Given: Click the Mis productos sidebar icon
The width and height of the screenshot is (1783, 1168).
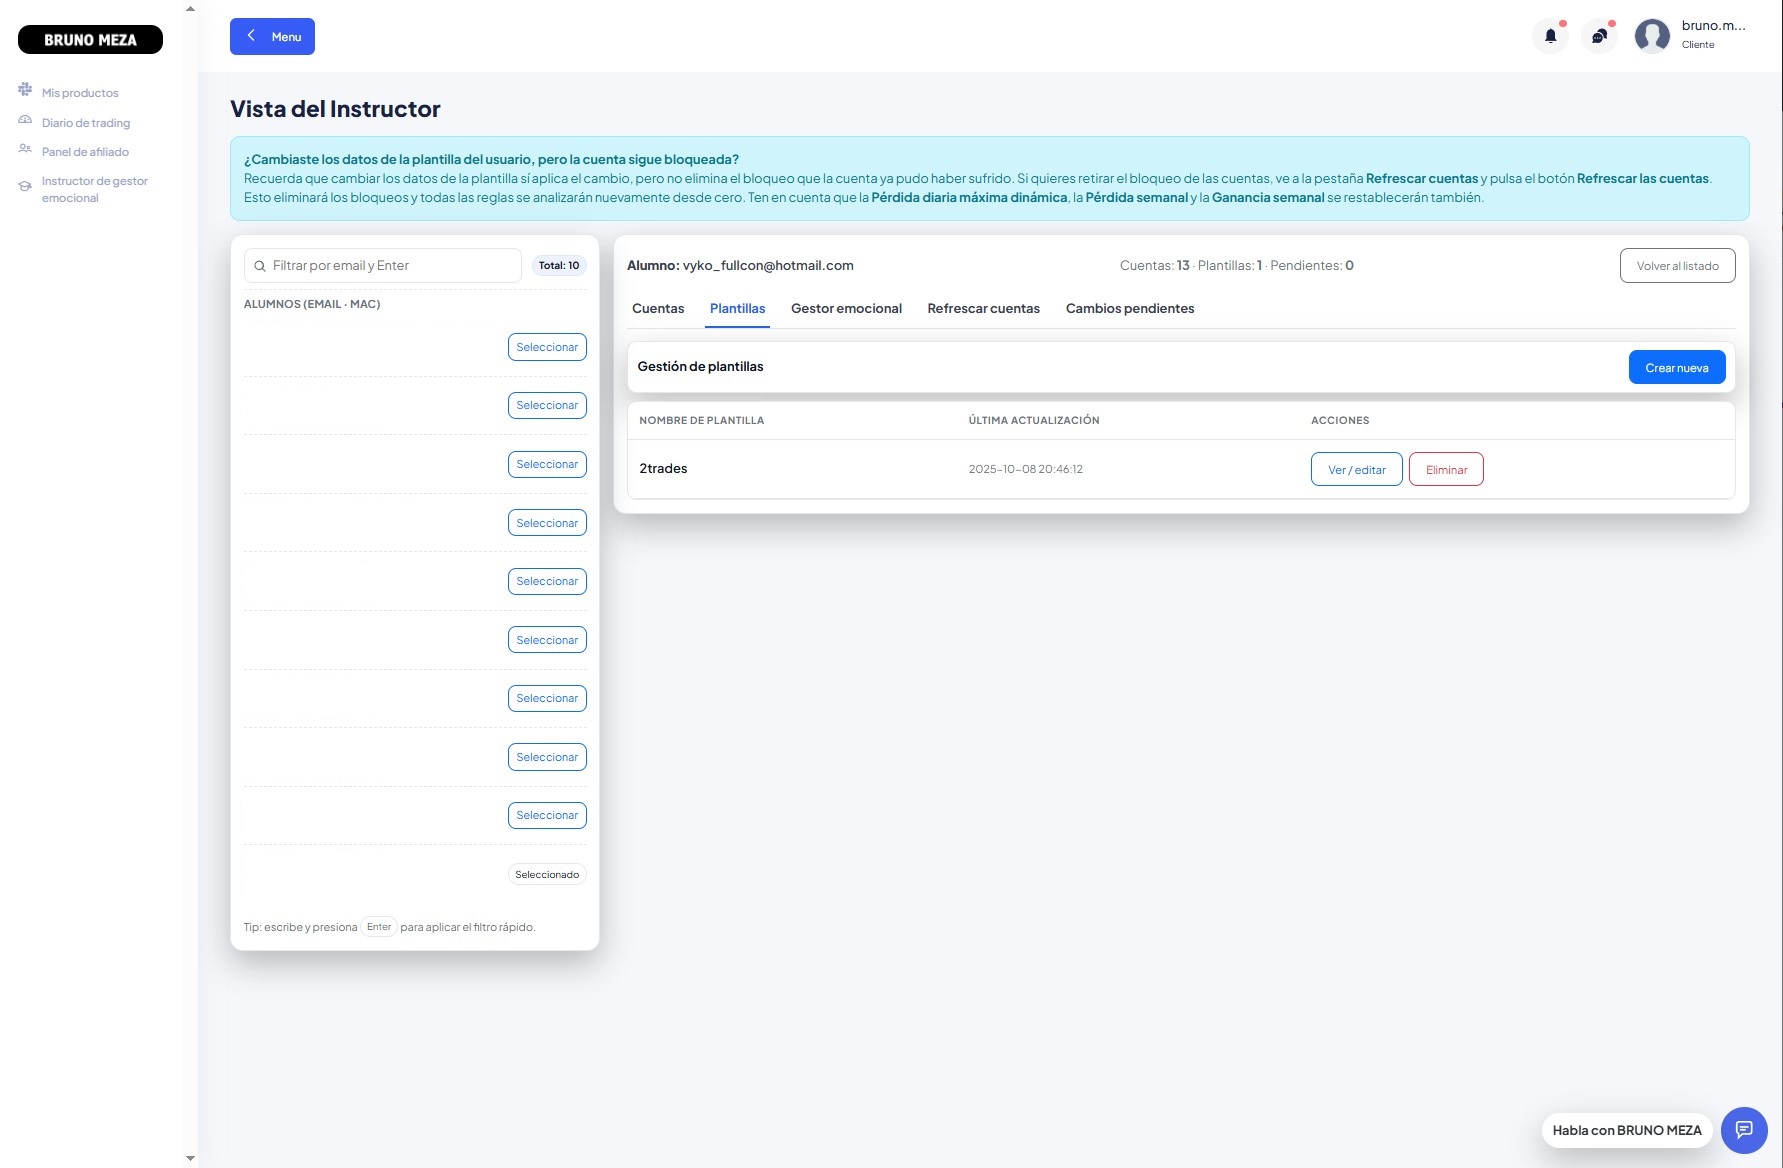Looking at the screenshot, I should point(25,91).
